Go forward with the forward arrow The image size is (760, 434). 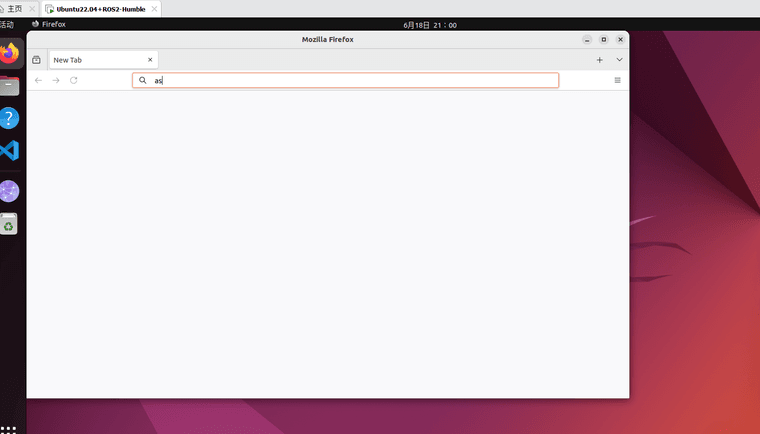[56, 80]
